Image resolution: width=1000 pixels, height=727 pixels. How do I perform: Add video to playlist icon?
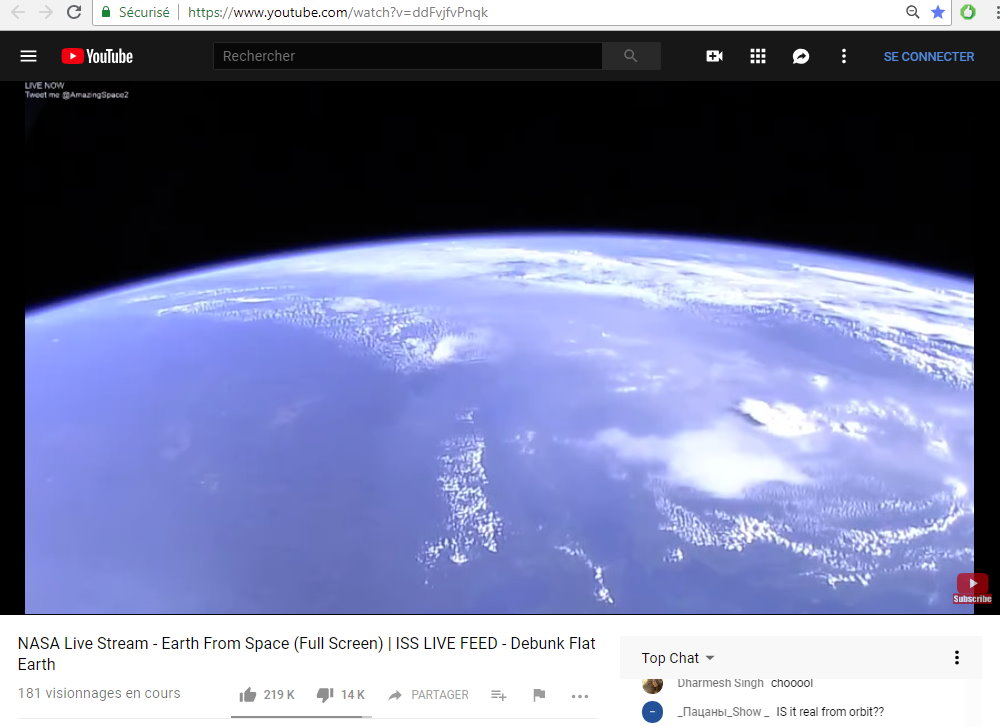pos(499,695)
